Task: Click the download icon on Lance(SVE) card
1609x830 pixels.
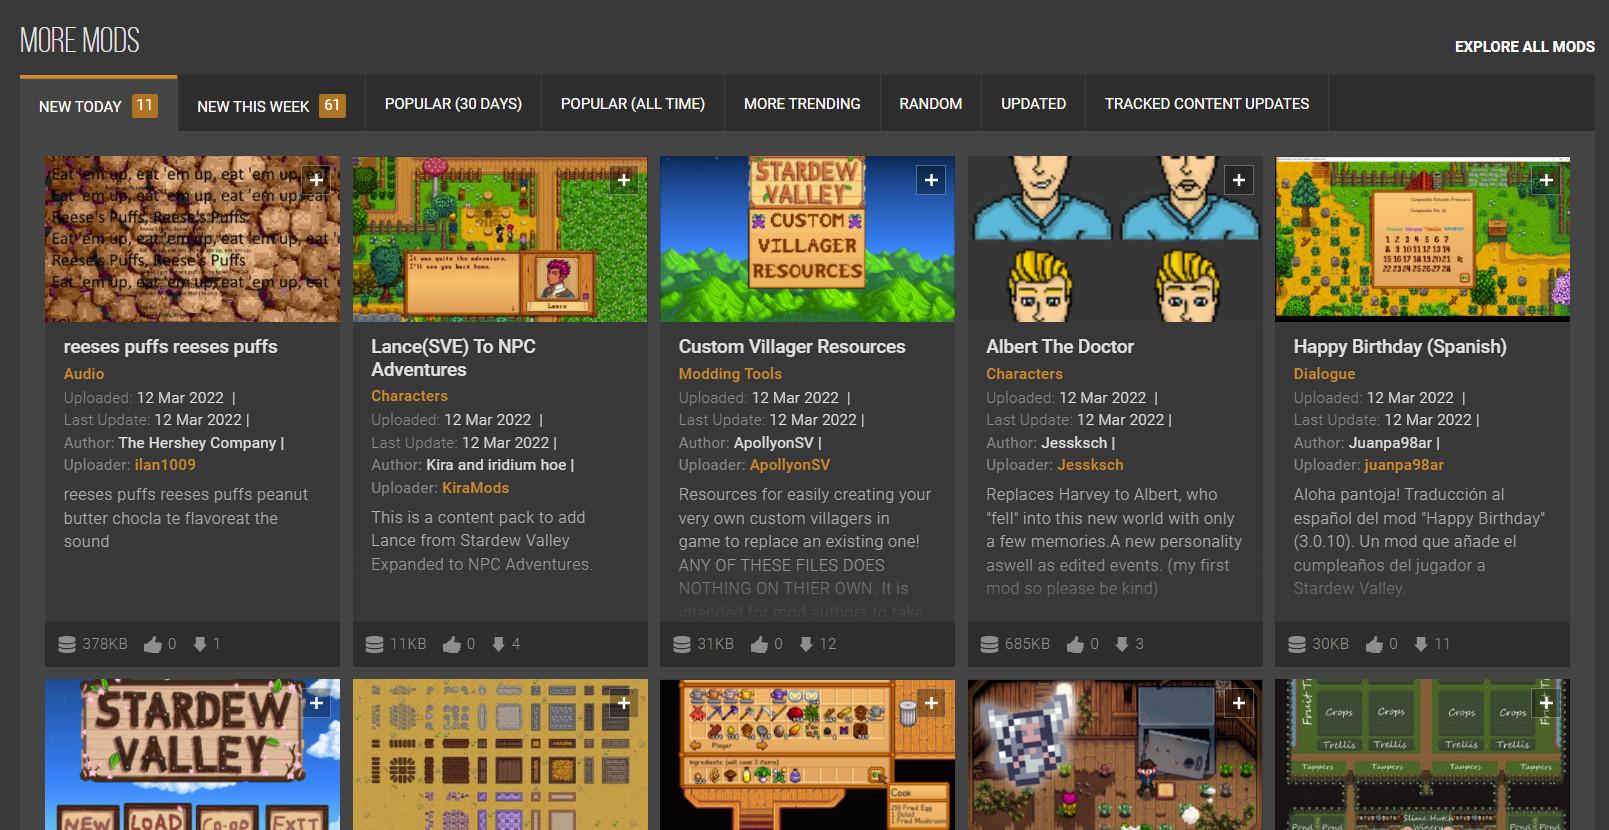Action: pyautogui.click(x=499, y=644)
